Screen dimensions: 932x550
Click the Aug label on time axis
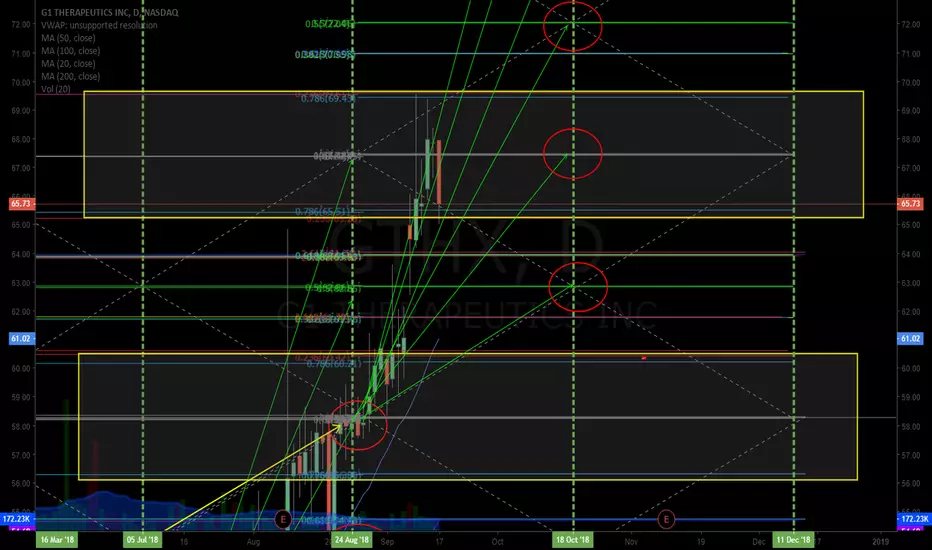[x=253, y=542]
